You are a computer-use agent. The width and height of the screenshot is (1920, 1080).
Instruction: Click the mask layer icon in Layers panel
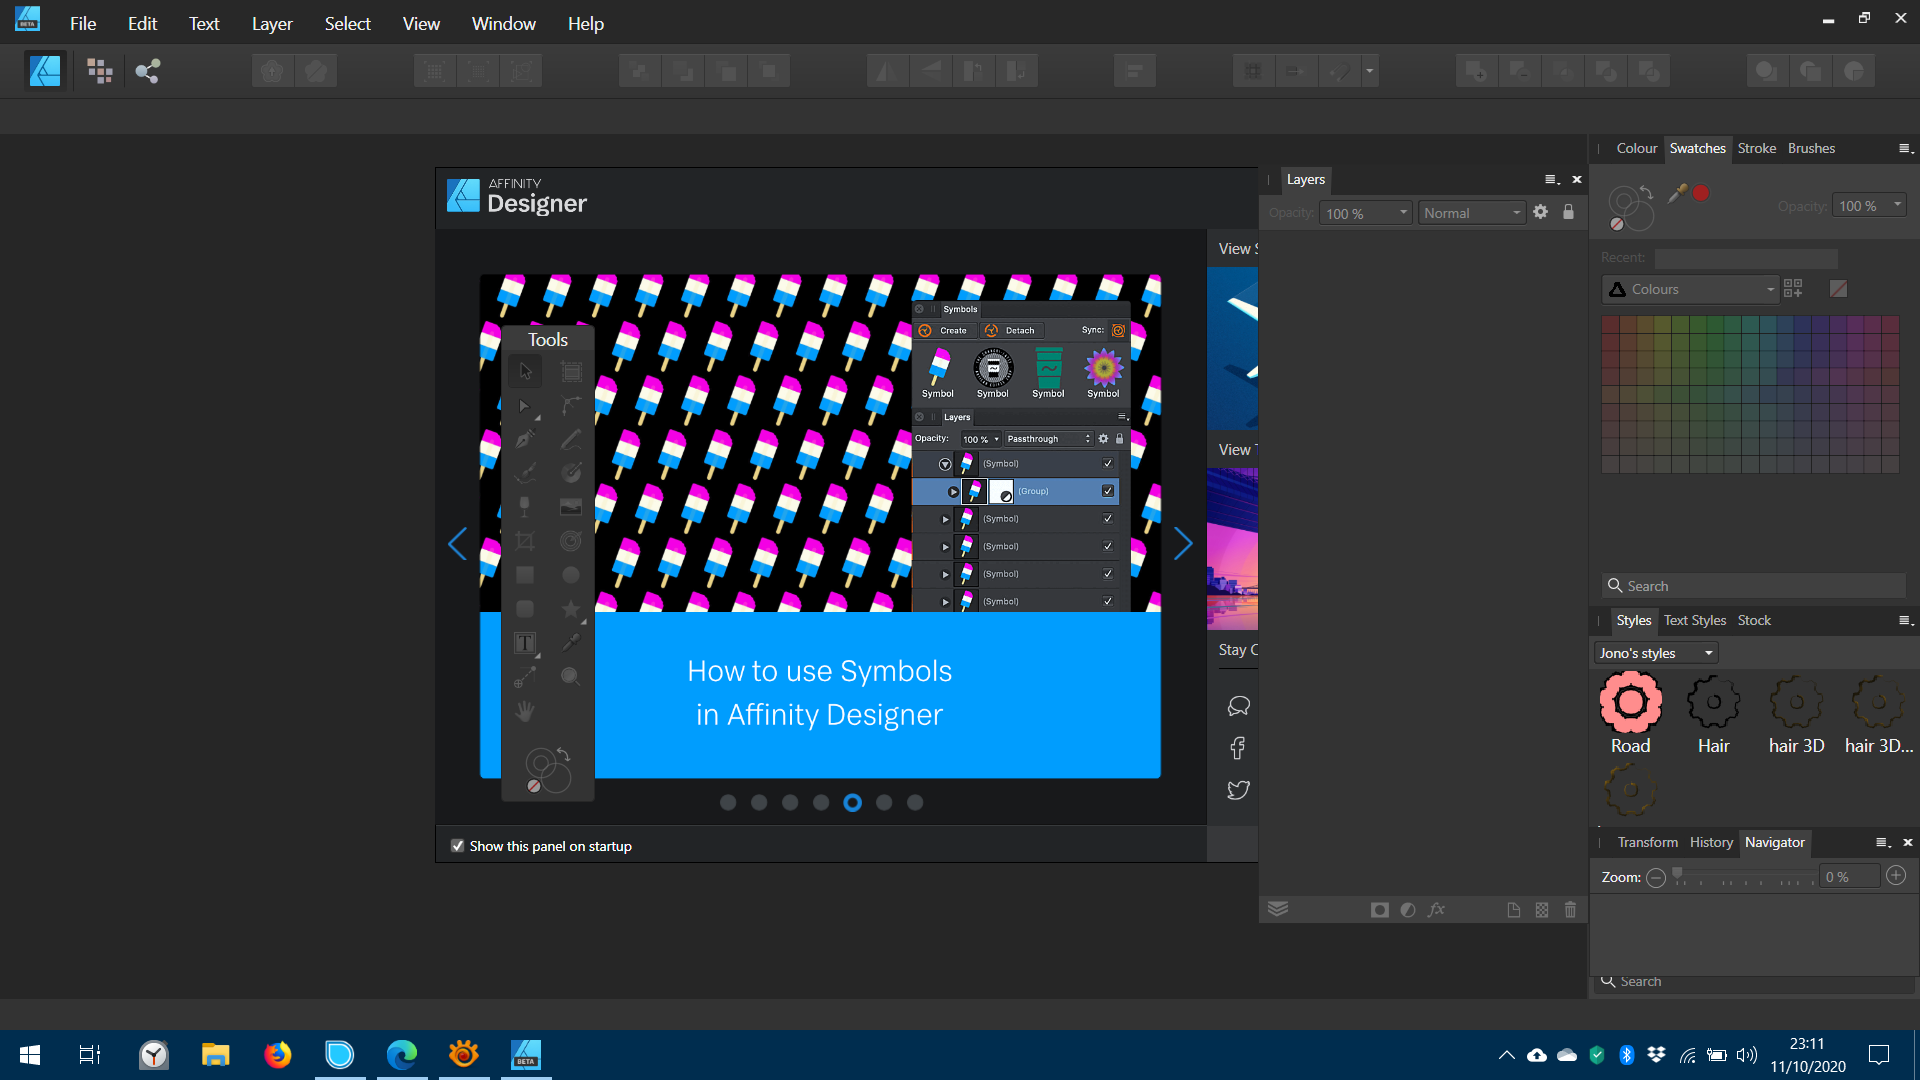[1380, 910]
